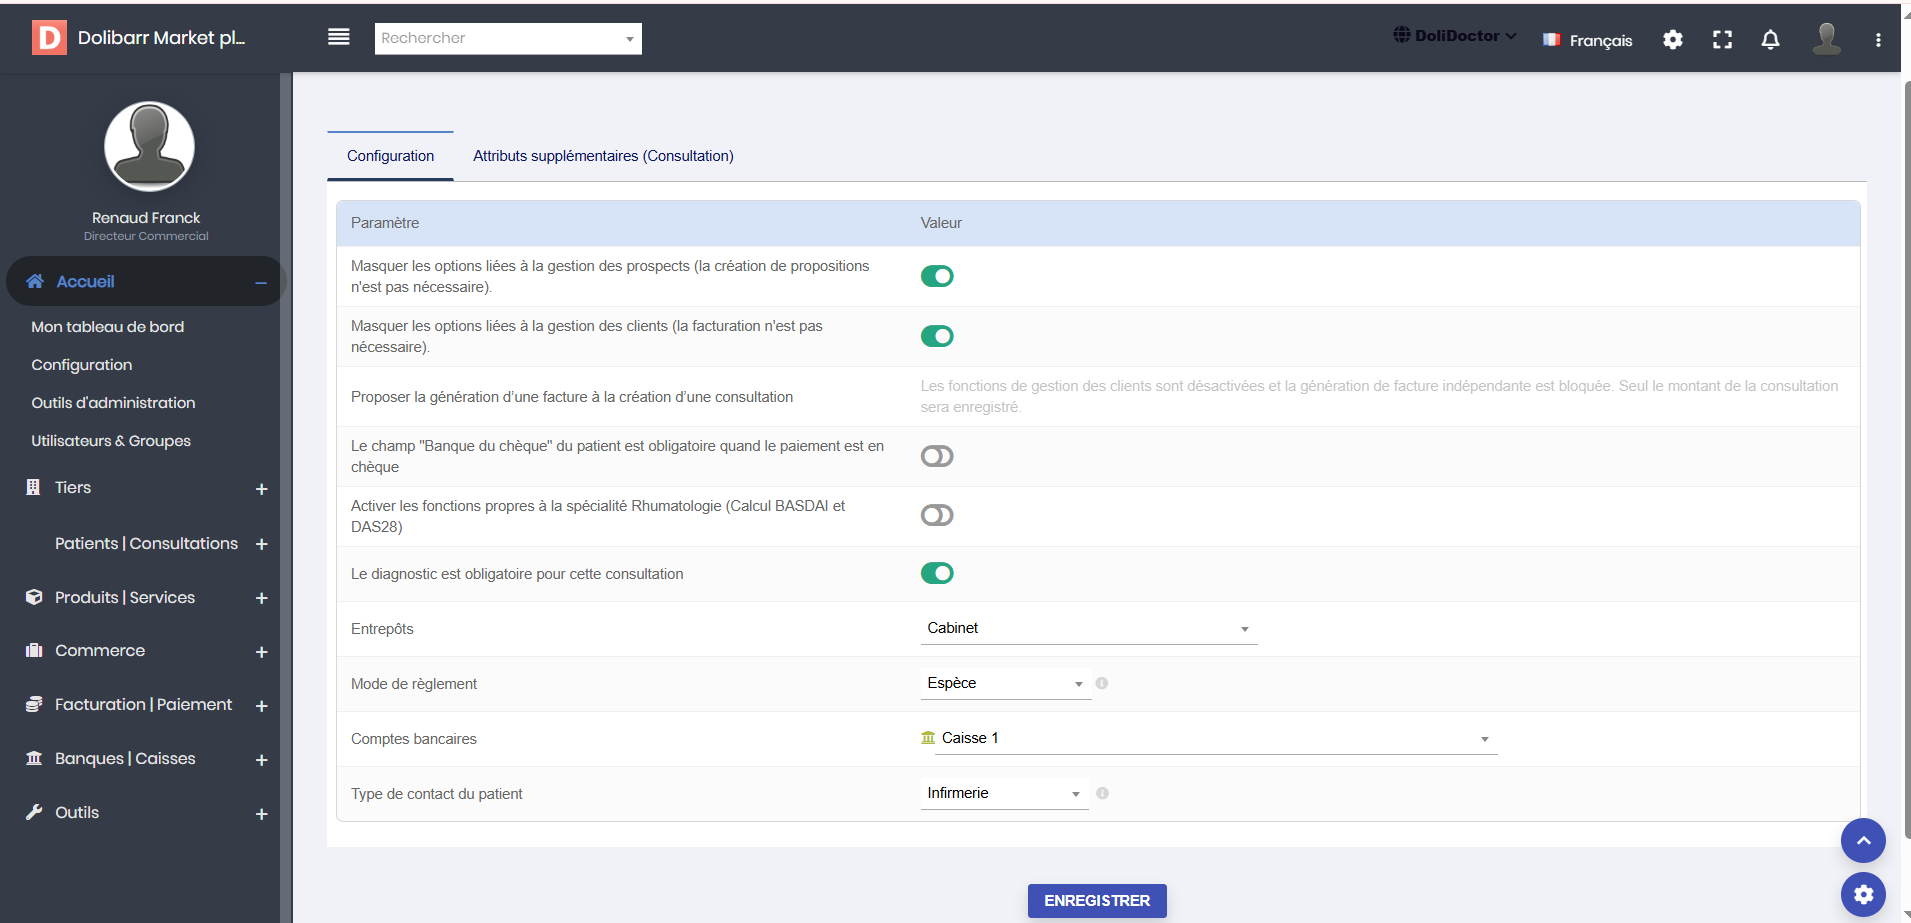Enable the Rhumatologie functions toggle
This screenshot has width=1911, height=923.
click(x=936, y=515)
